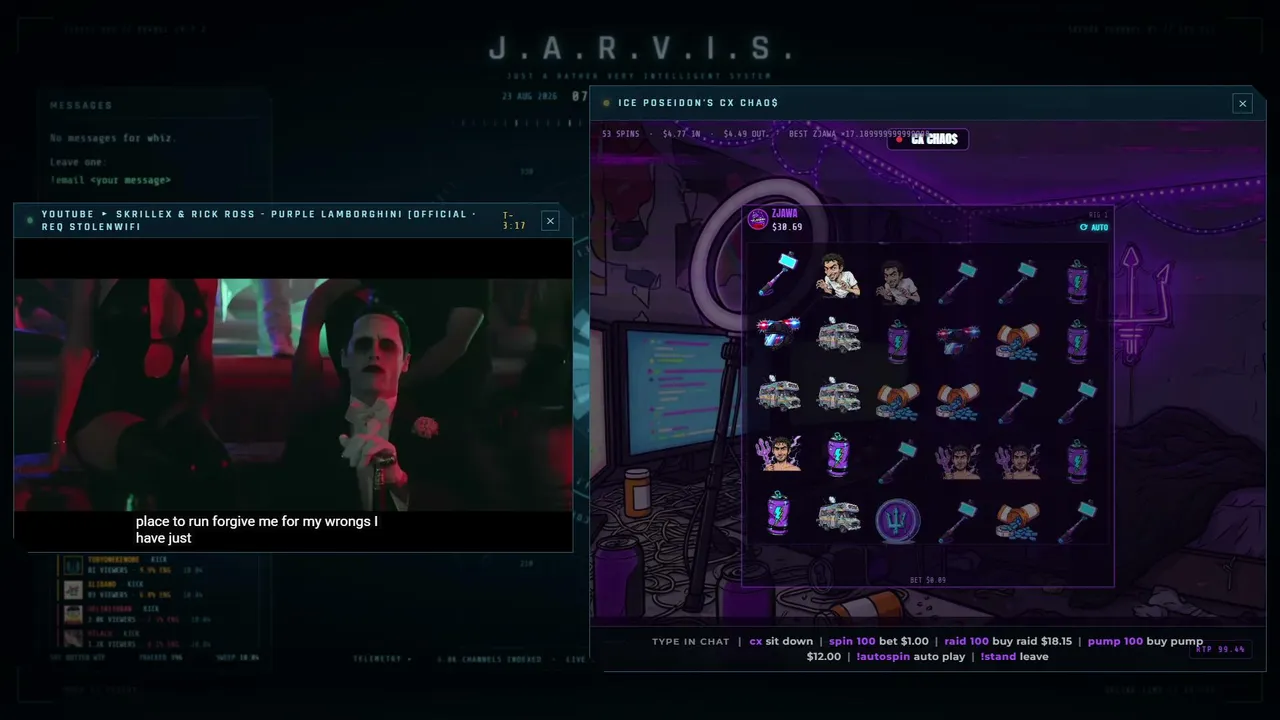
Task: Select the spilled pill bottle in the bottom row
Action: [x=1017, y=521]
